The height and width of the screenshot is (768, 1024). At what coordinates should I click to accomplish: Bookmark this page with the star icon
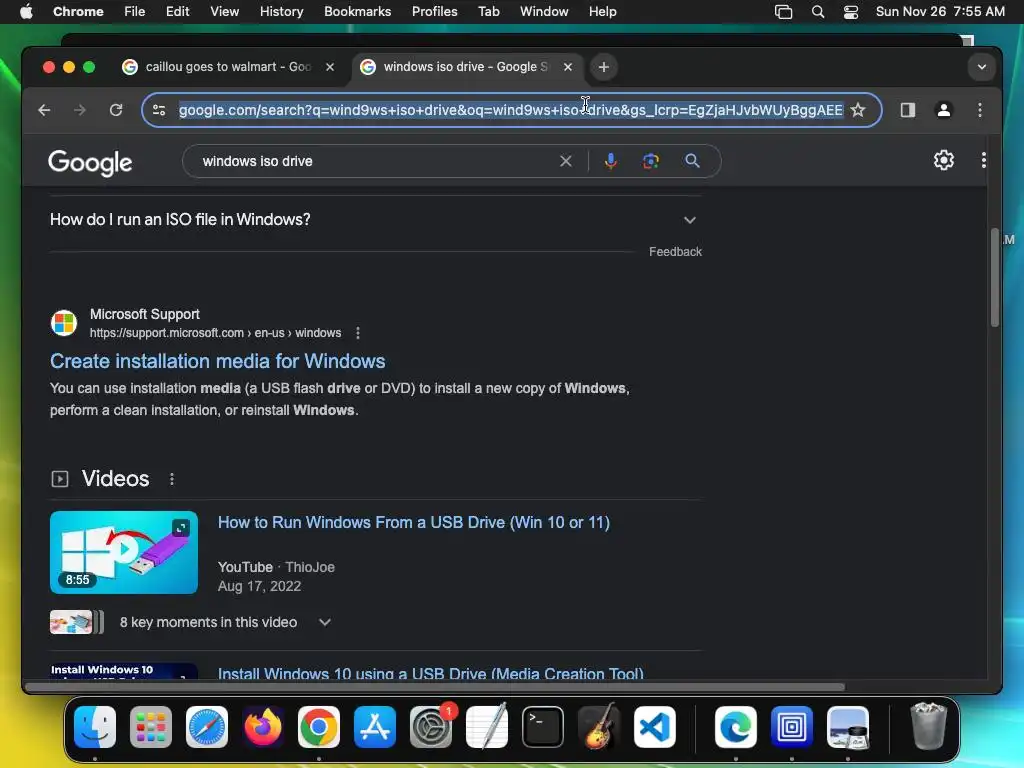click(x=857, y=110)
